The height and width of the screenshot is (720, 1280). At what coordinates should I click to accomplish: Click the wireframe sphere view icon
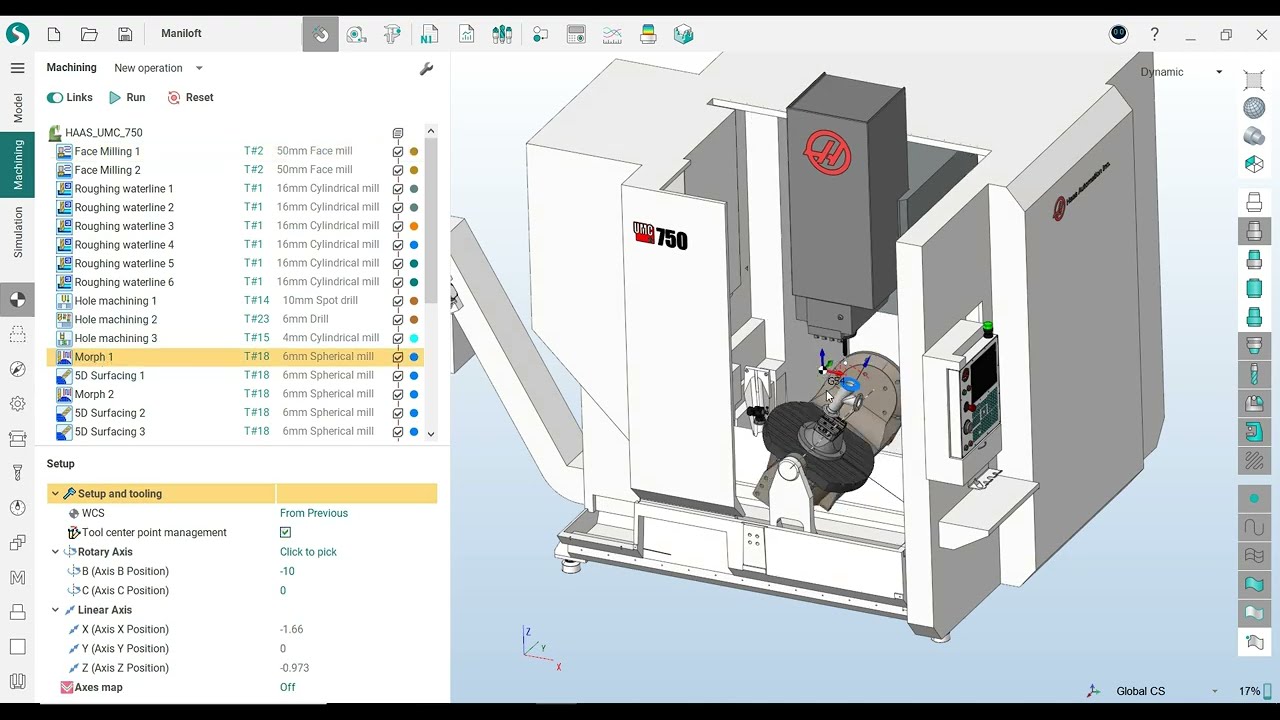pos(1254,108)
